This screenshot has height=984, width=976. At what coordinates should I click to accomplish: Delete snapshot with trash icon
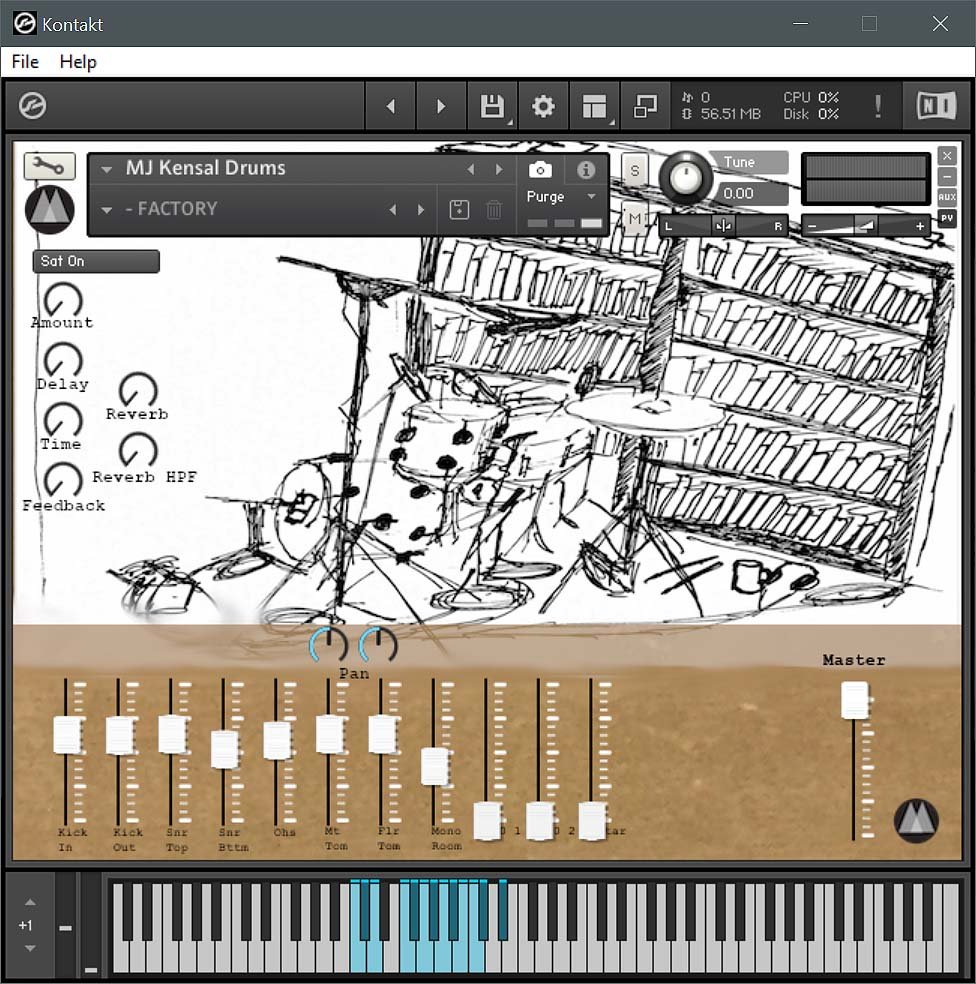coord(494,210)
